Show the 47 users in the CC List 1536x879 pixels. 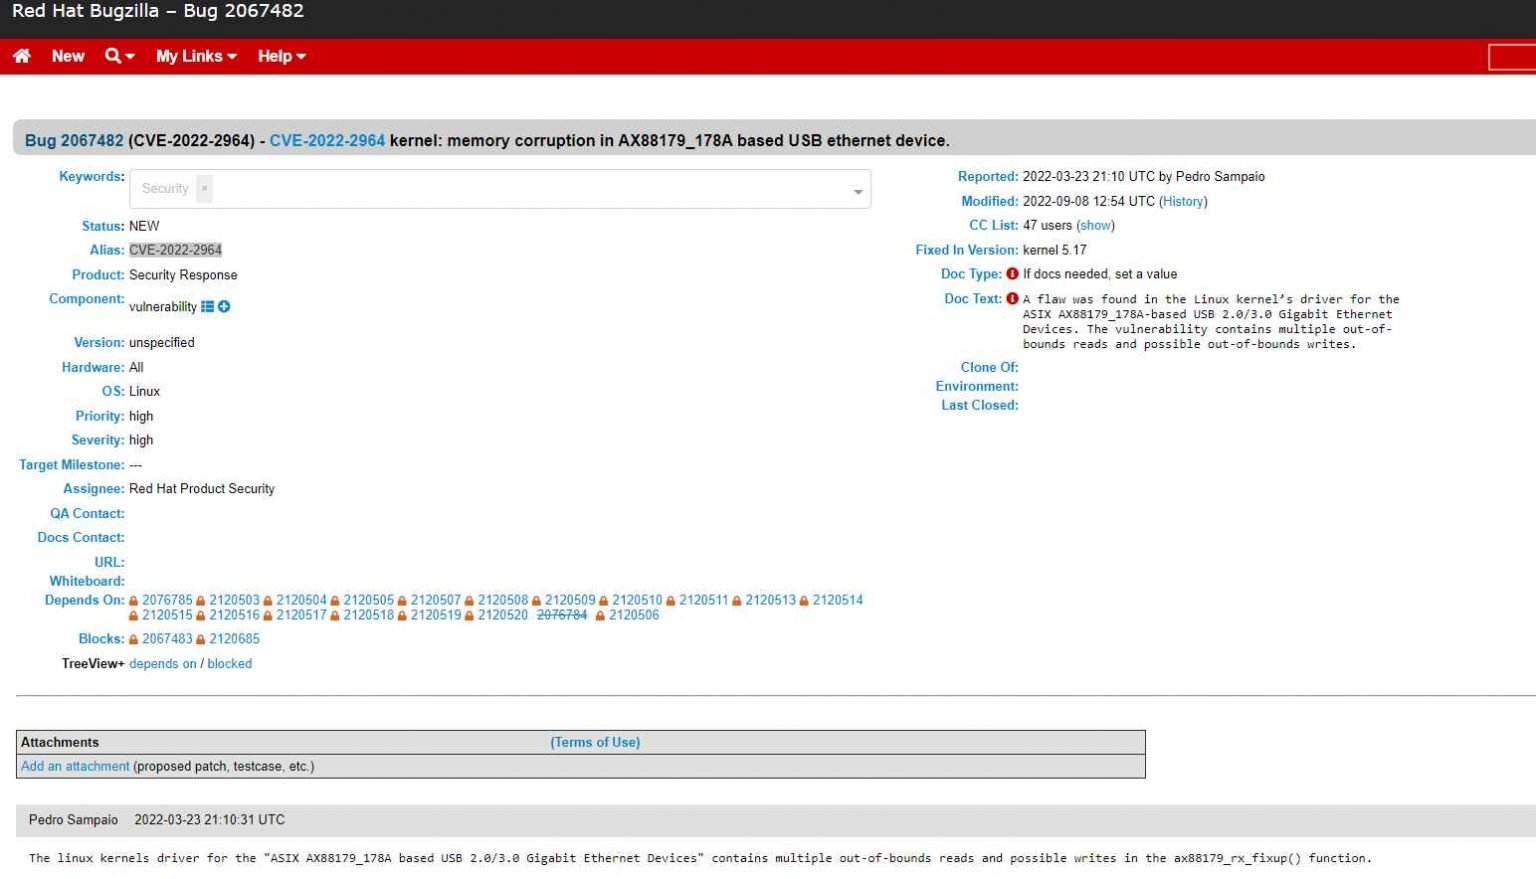[x=1094, y=225]
